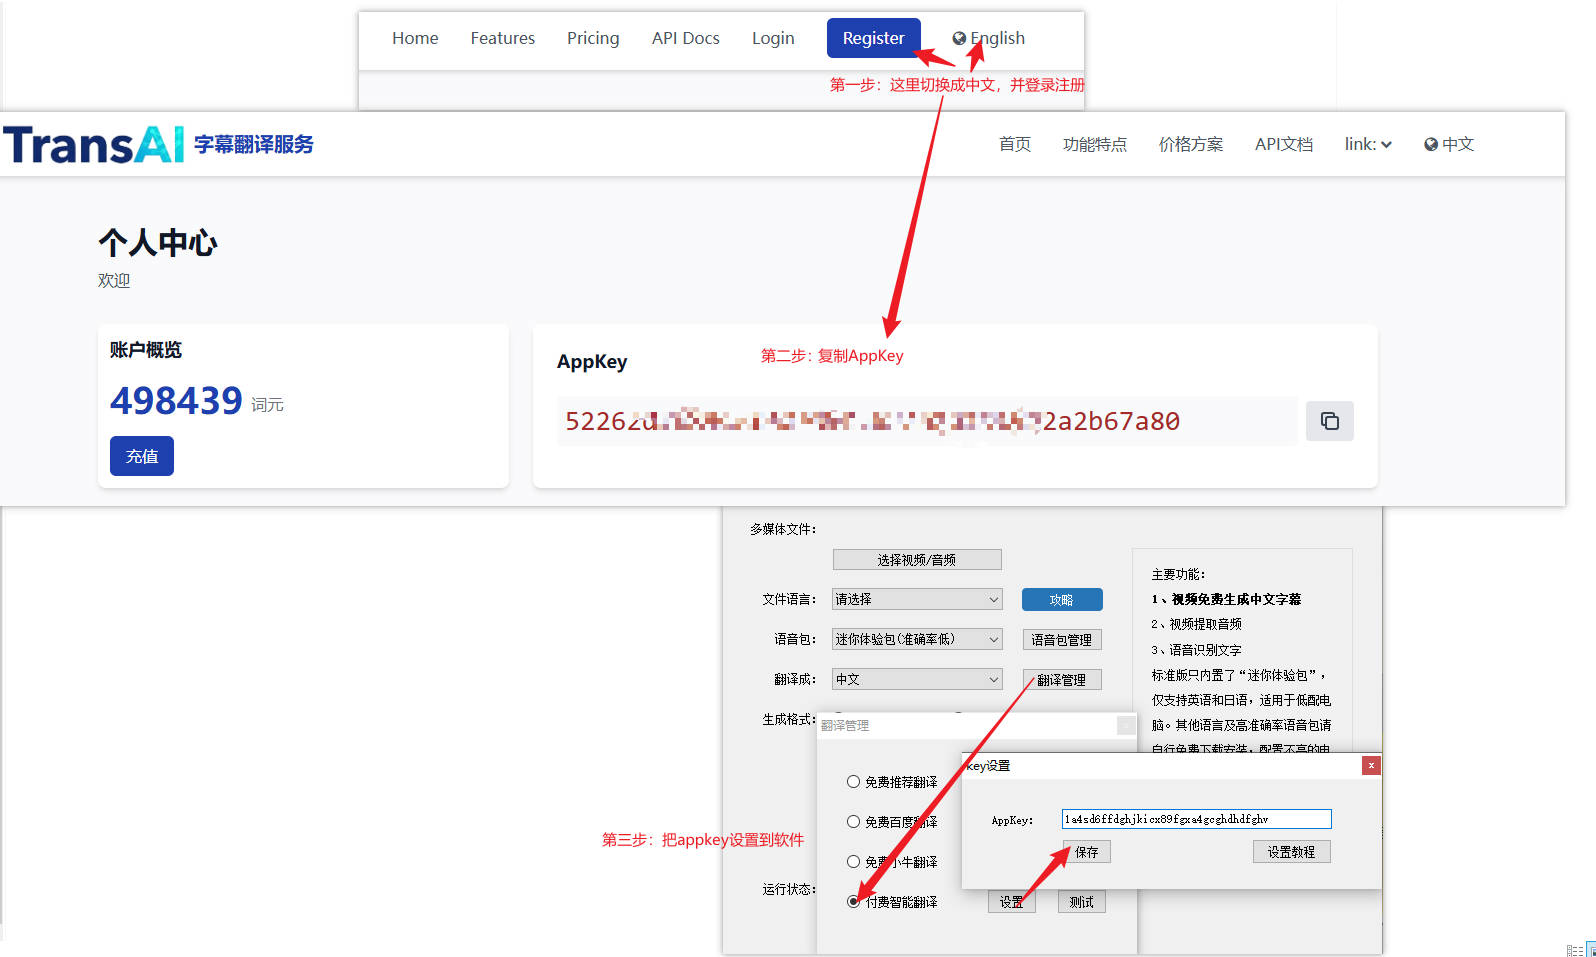
Task: Select the 免费推荐翻译 radio option
Action: pos(853,782)
